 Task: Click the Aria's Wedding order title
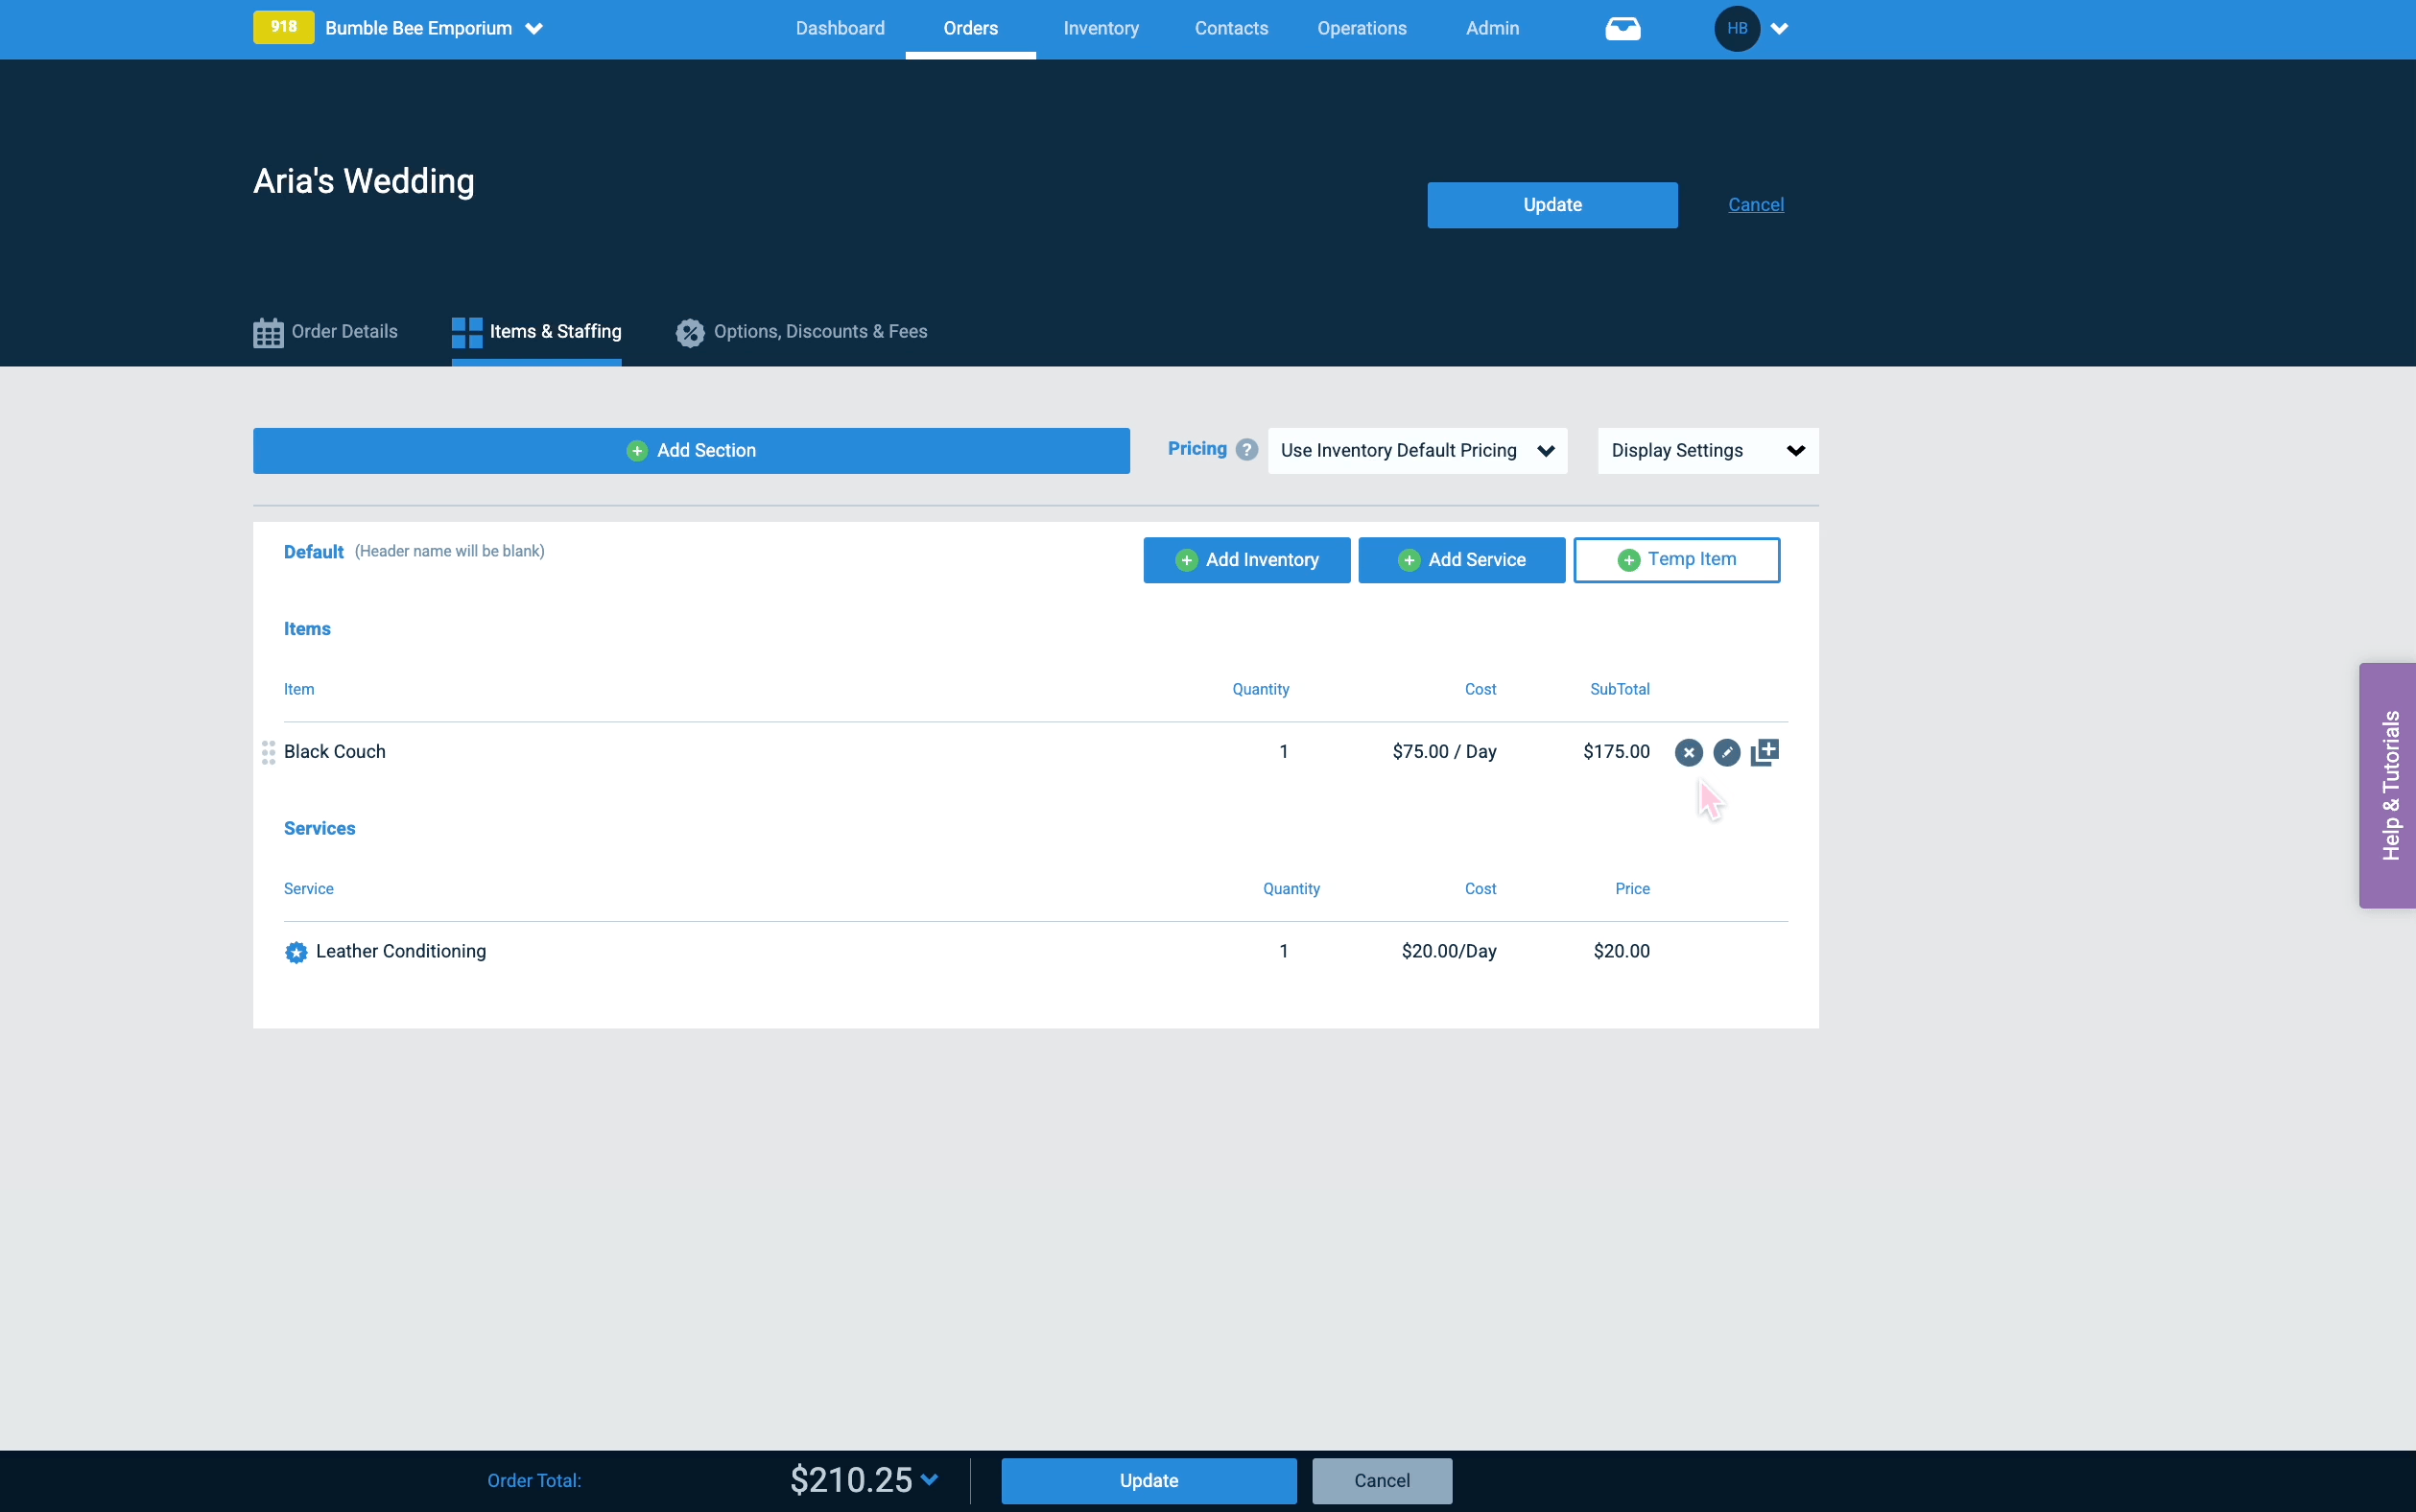click(364, 181)
